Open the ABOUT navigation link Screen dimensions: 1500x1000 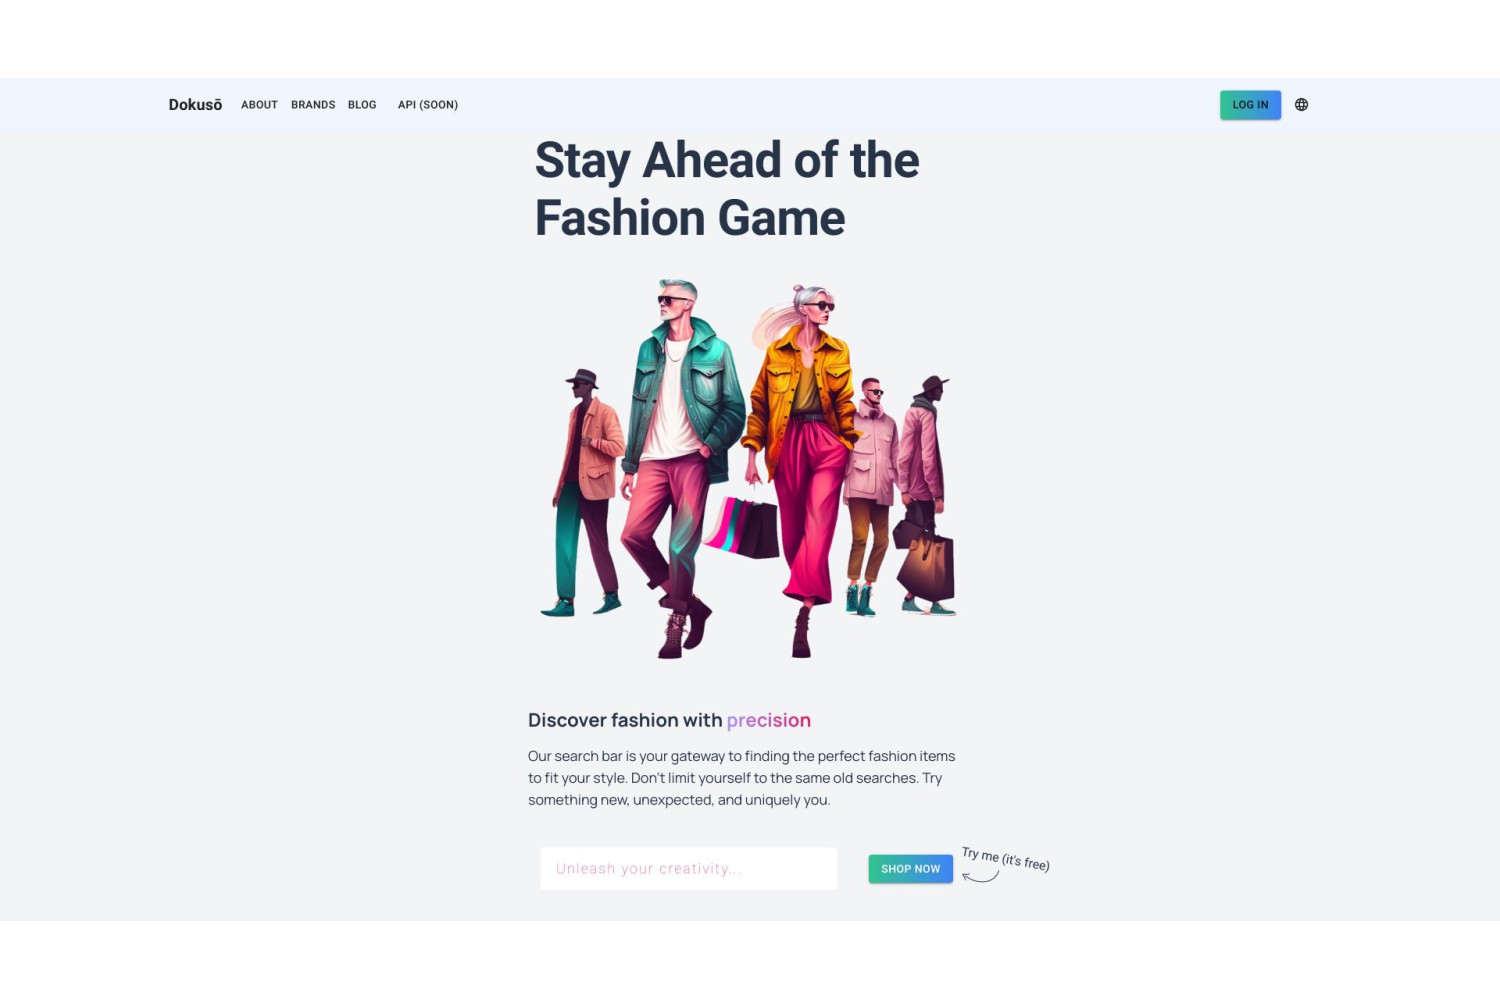[259, 105]
